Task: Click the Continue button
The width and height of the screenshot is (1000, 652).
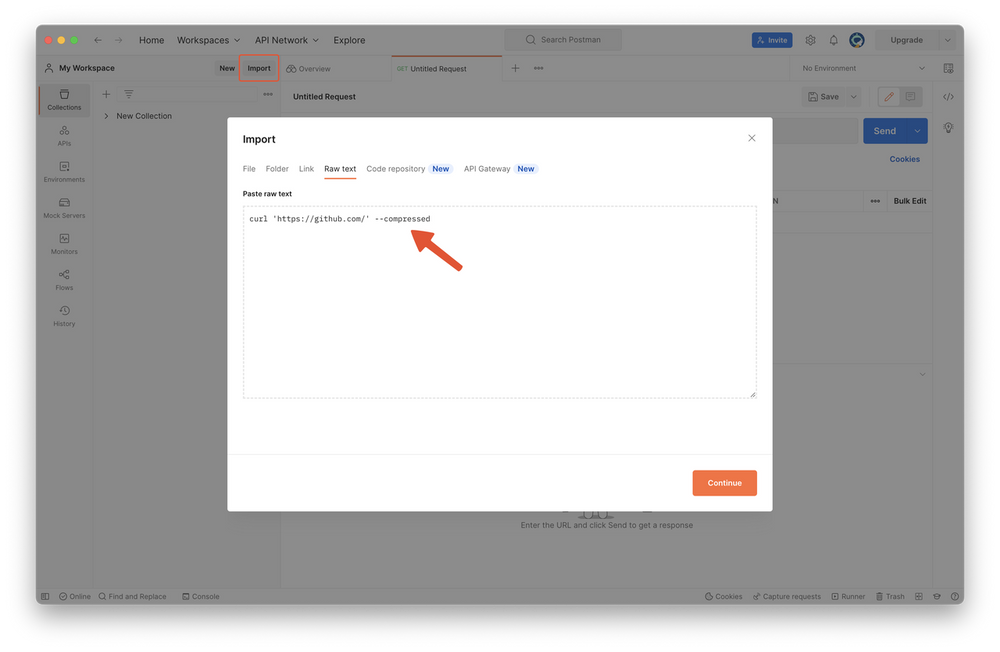Action: click(724, 483)
